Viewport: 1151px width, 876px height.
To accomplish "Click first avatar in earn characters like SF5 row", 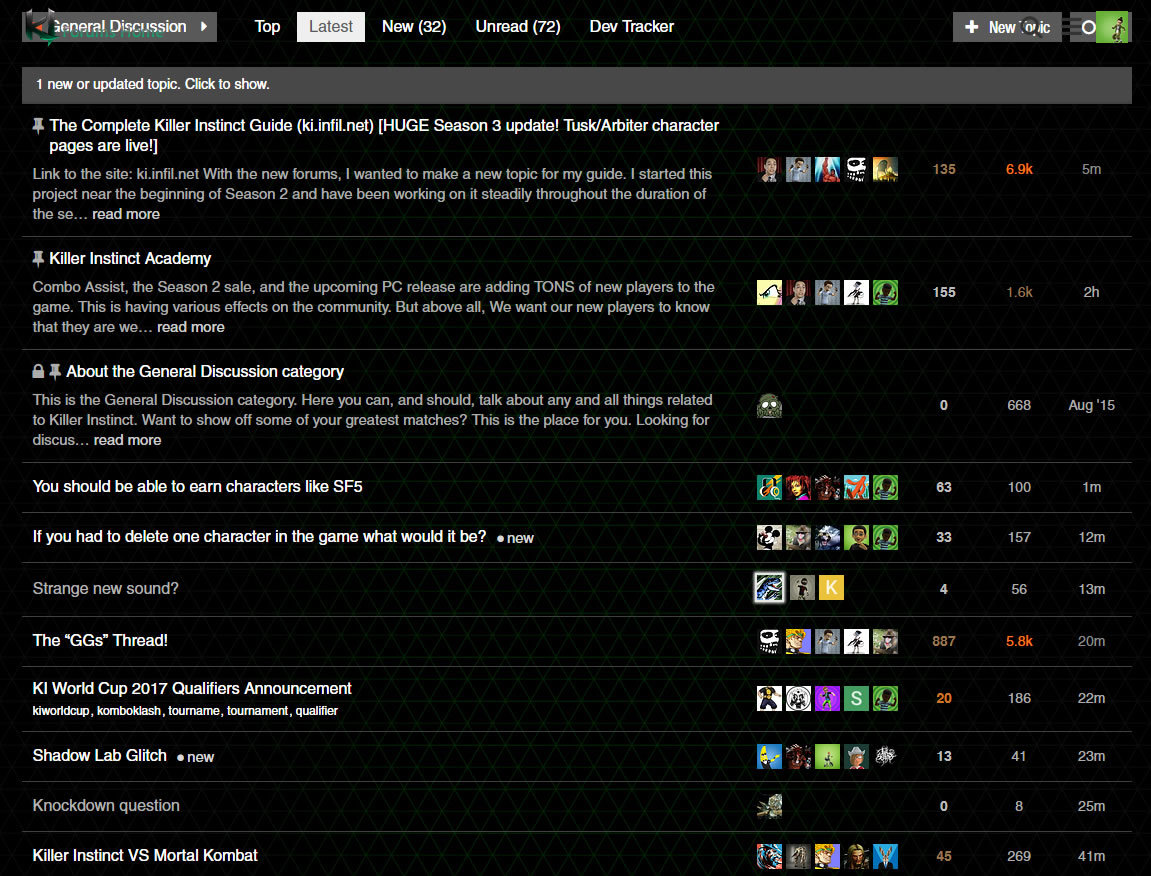I will point(769,488).
